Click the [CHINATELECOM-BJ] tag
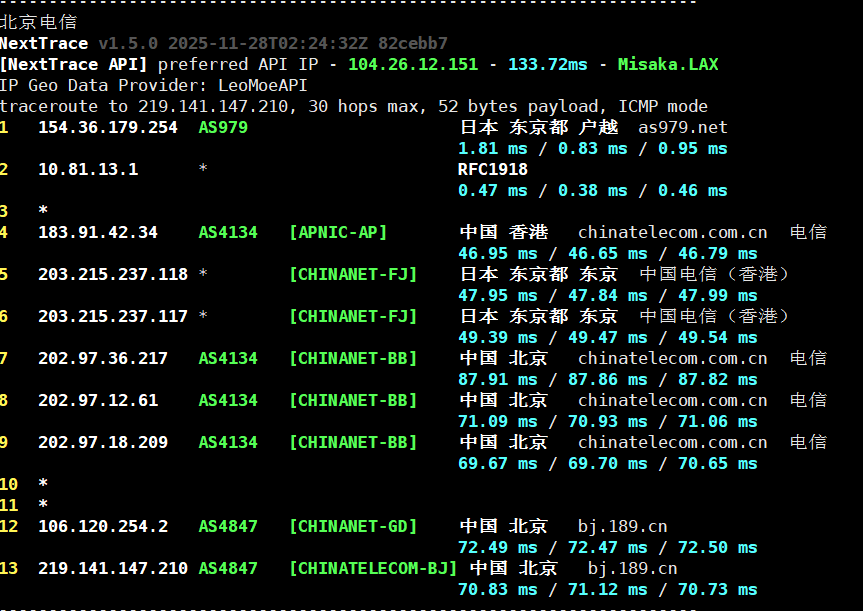The image size is (863, 611). pyautogui.click(x=373, y=568)
